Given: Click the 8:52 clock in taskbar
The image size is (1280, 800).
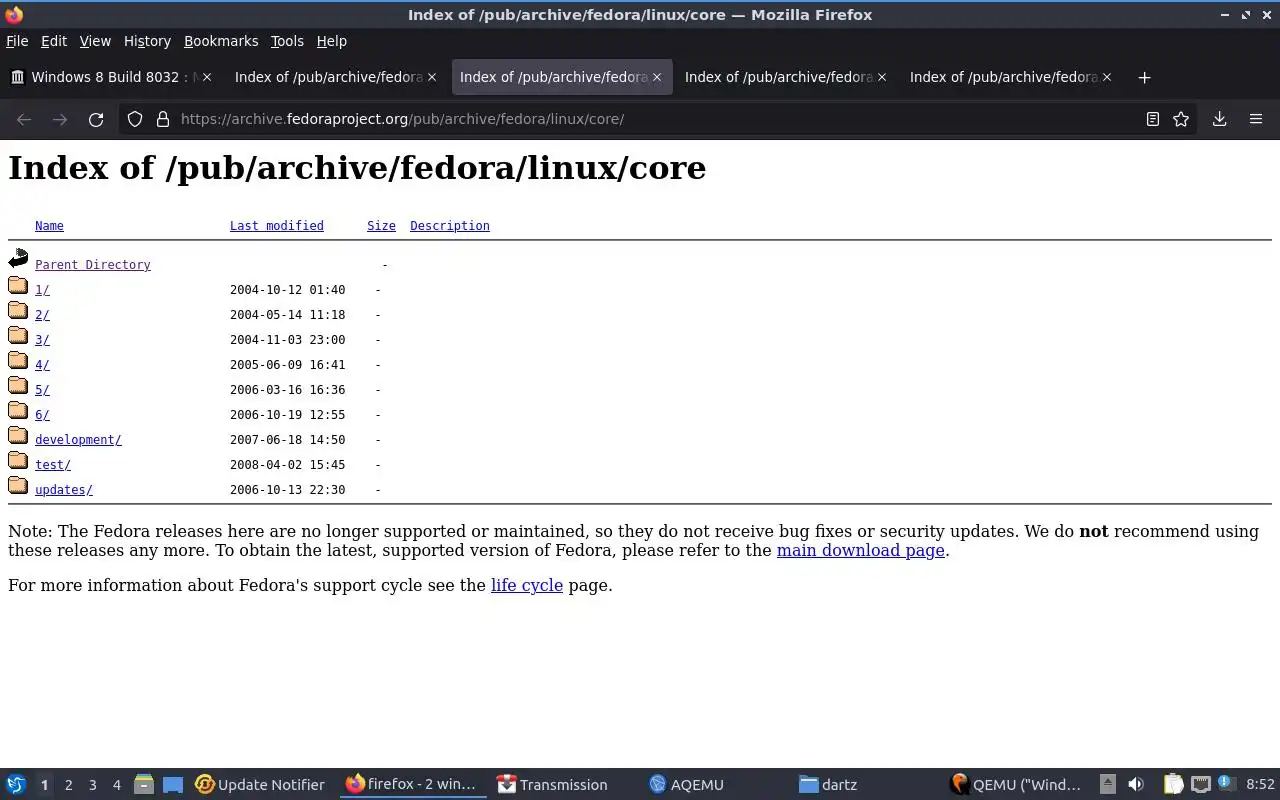Looking at the screenshot, I should [x=1260, y=785].
